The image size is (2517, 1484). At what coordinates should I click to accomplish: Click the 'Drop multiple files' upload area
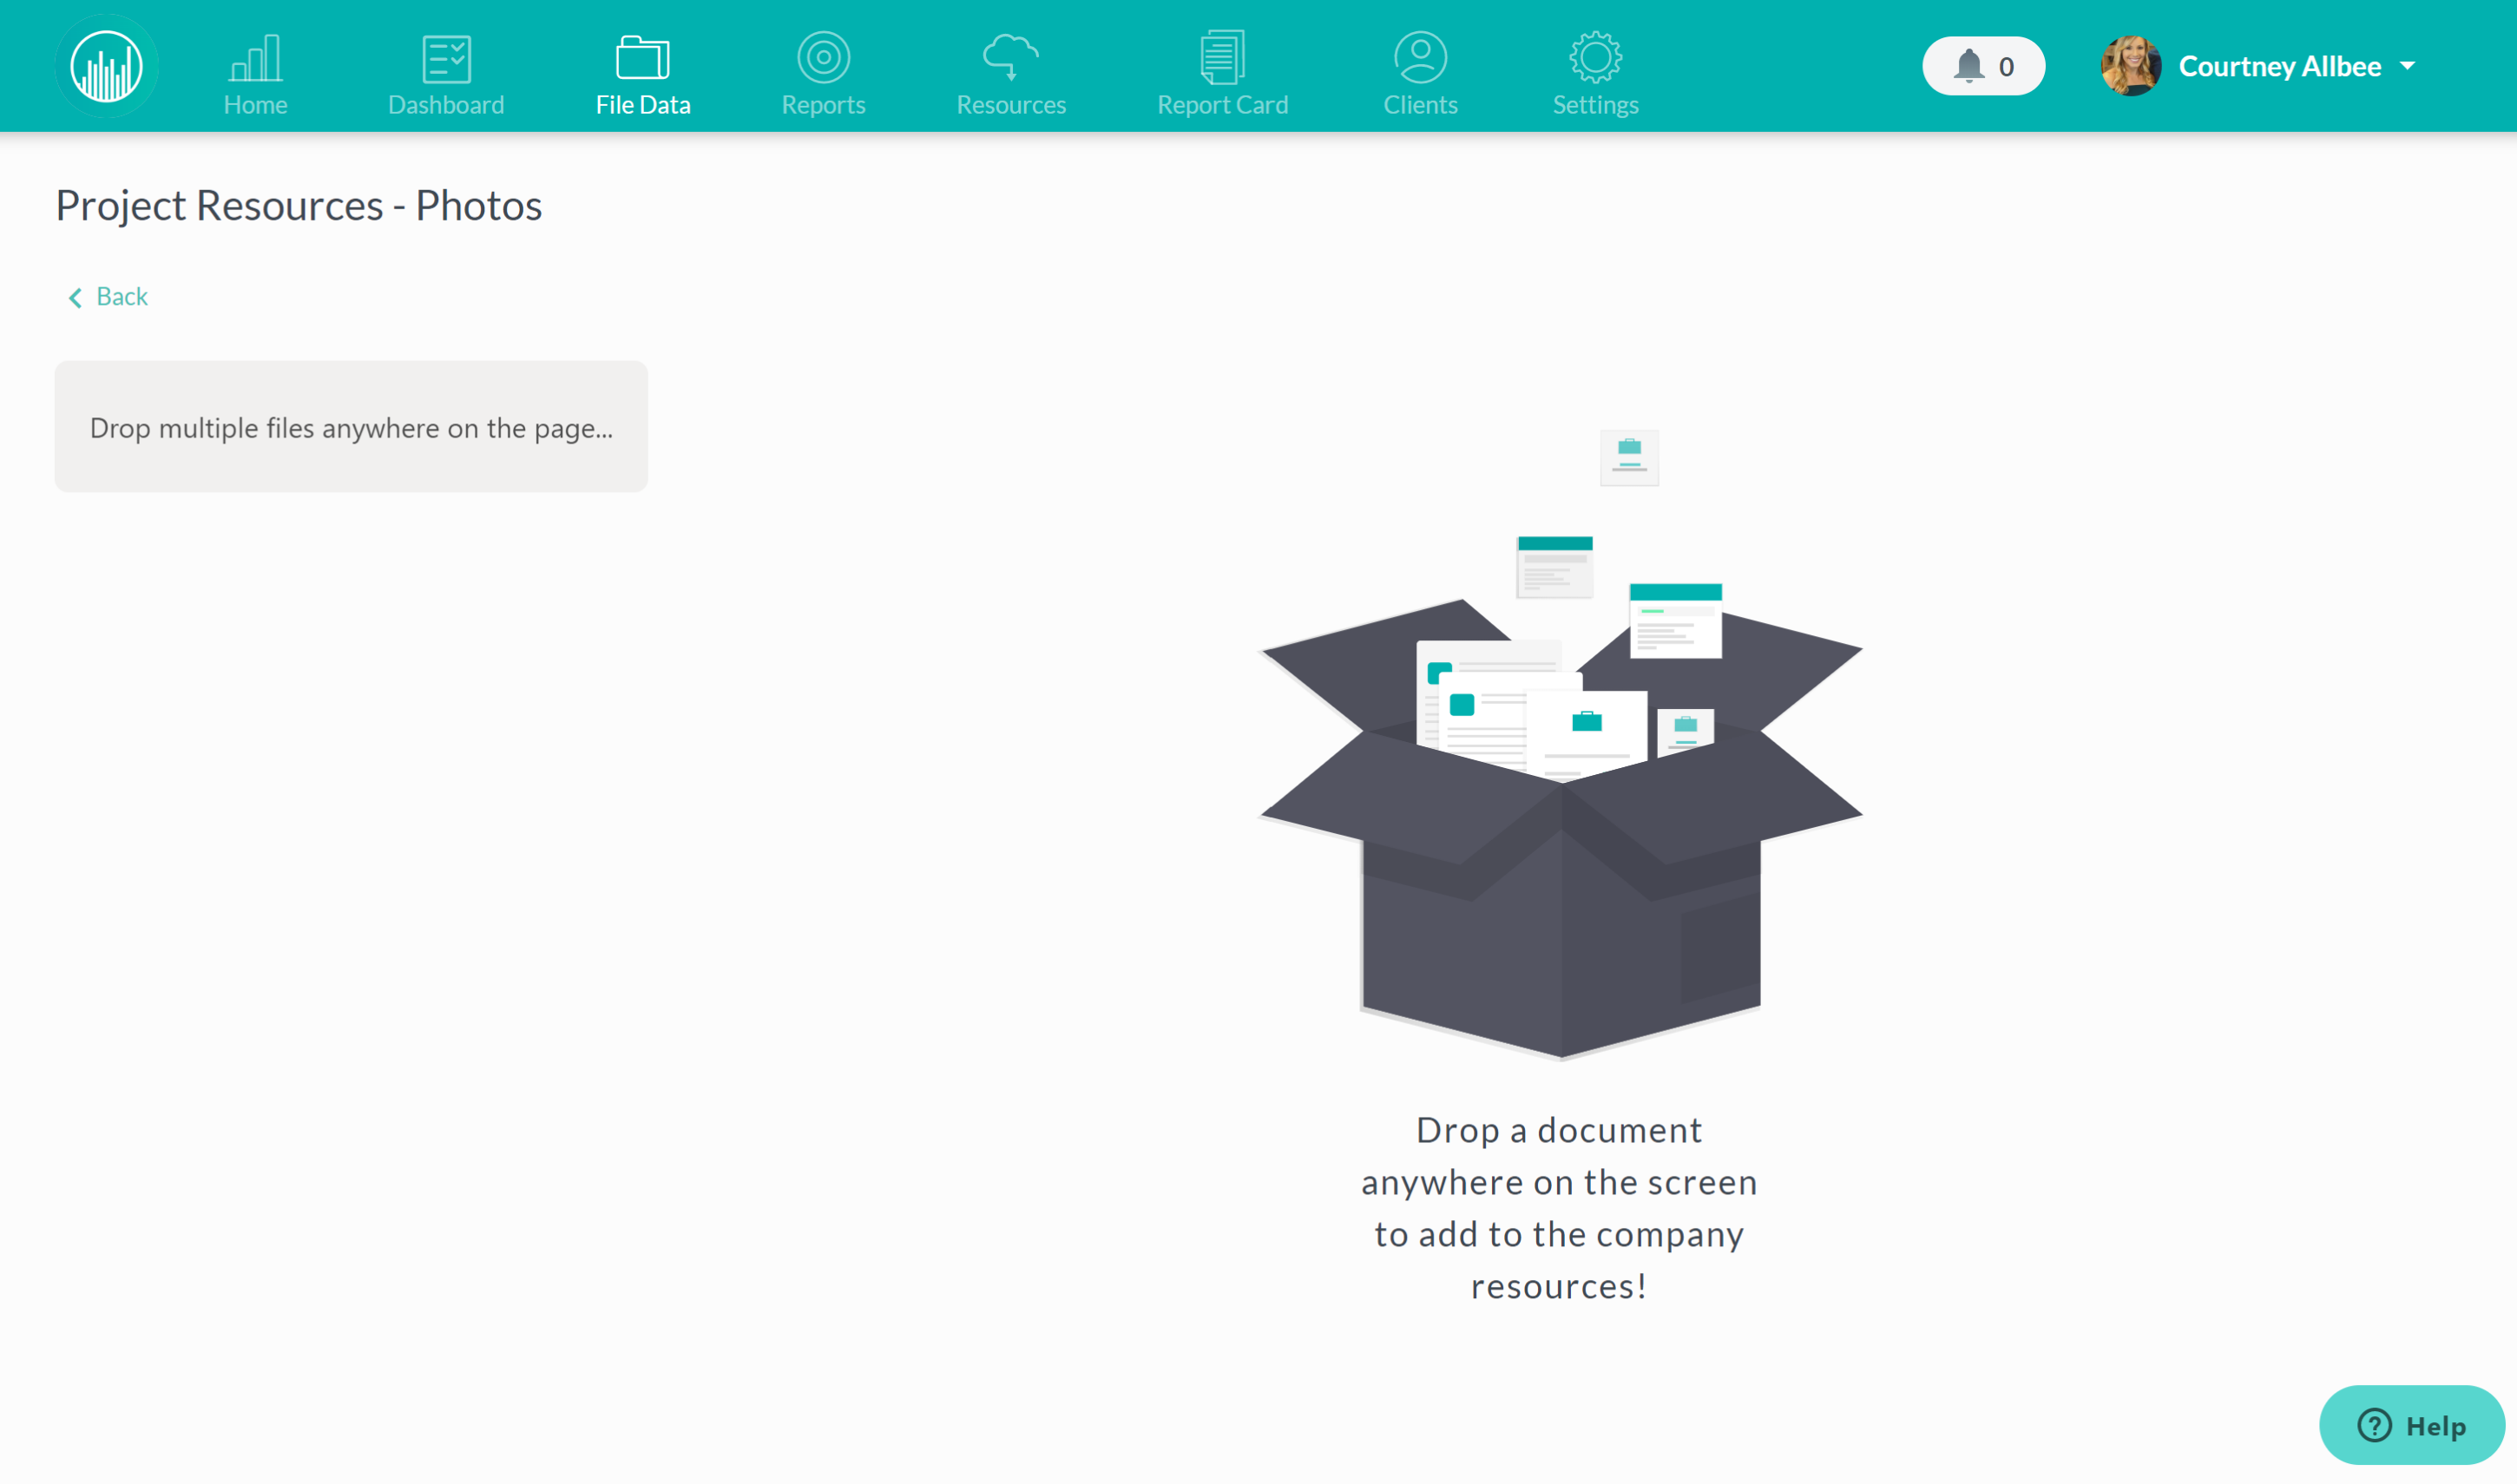[351, 426]
